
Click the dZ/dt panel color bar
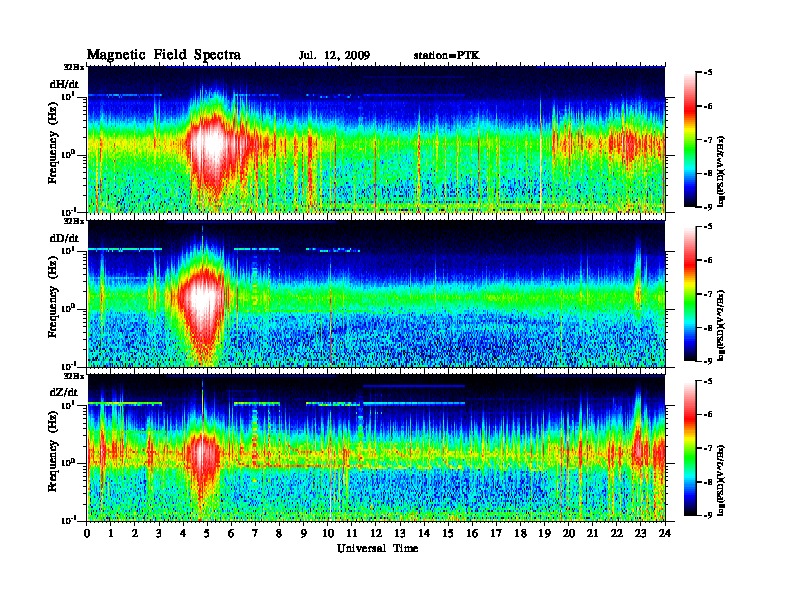pyautogui.click(x=690, y=448)
